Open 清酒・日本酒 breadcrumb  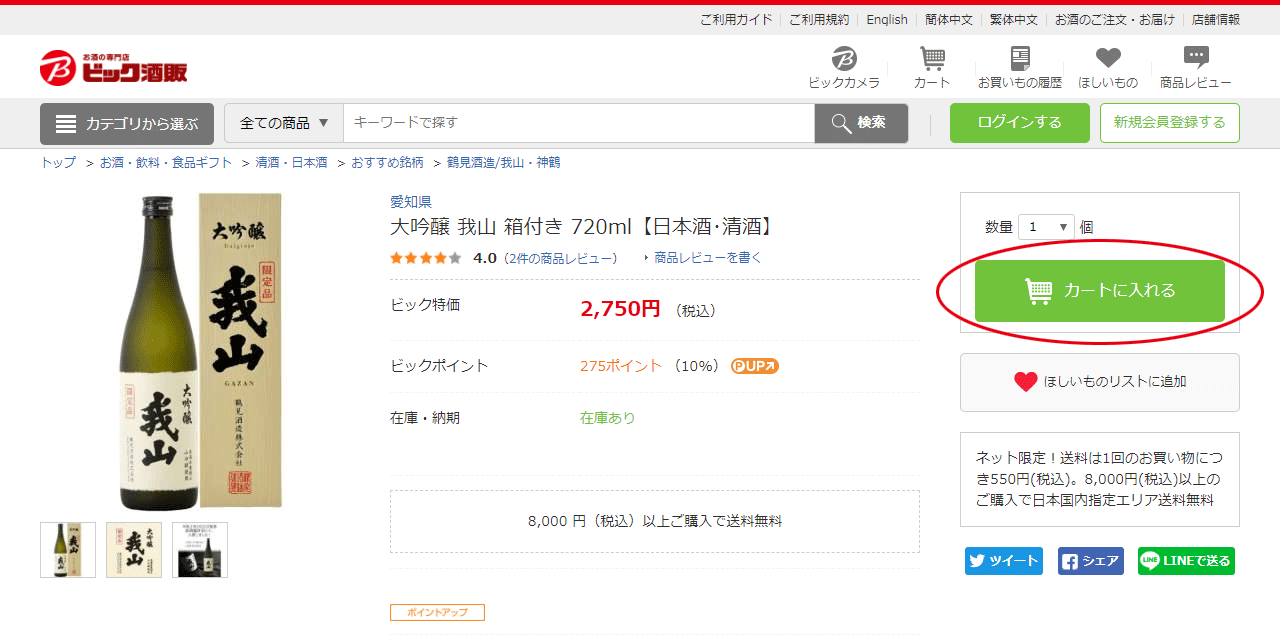[291, 162]
